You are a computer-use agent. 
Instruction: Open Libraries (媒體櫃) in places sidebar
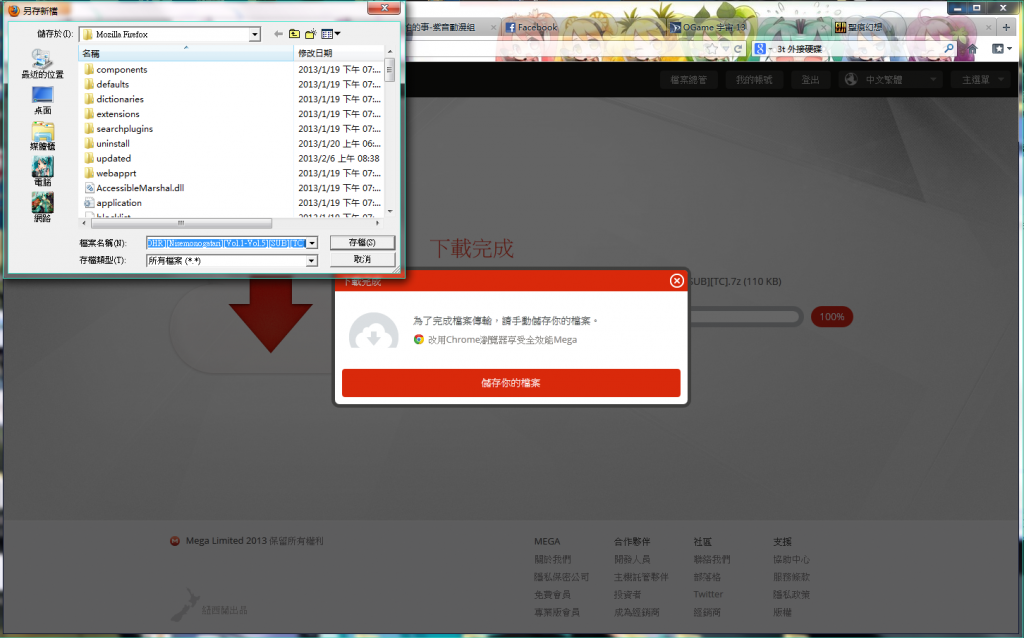[42, 138]
